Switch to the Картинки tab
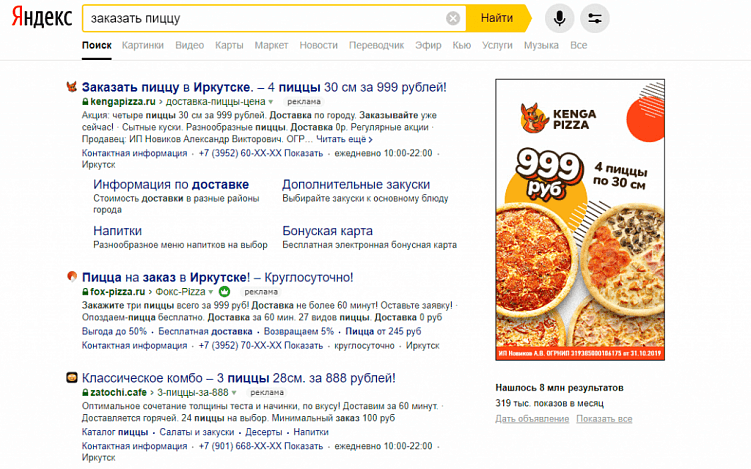 (143, 45)
